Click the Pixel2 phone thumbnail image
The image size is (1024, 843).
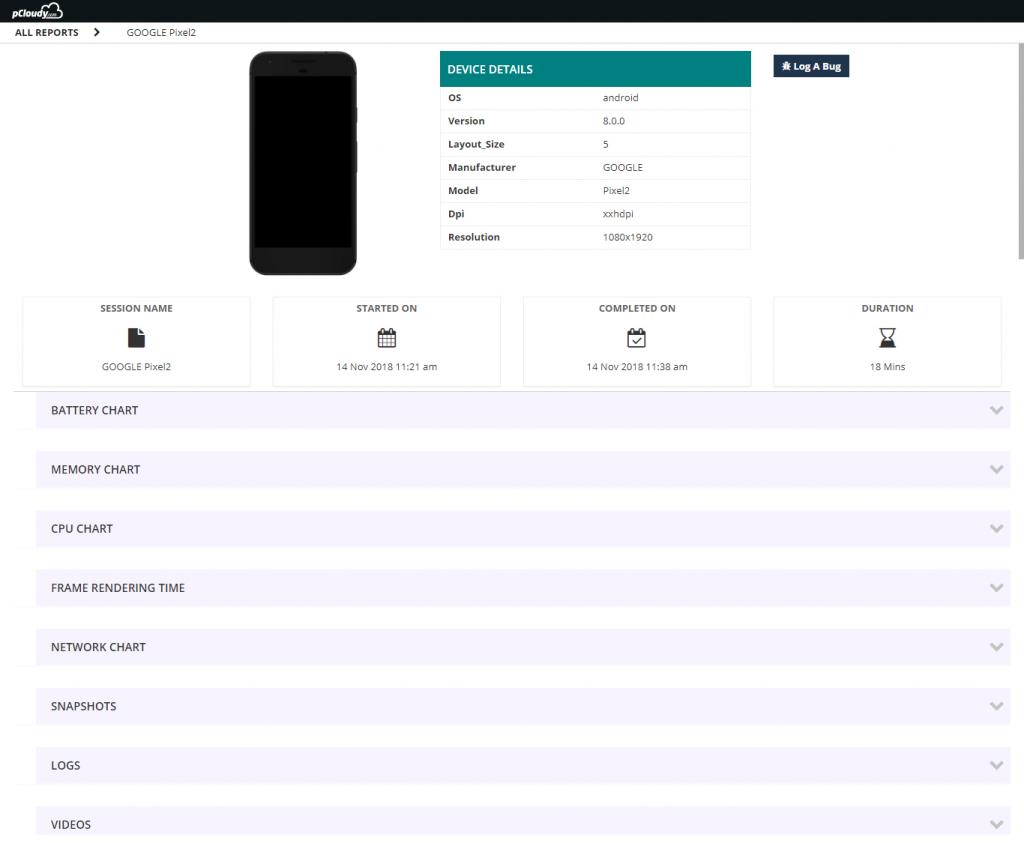click(303, 163)
